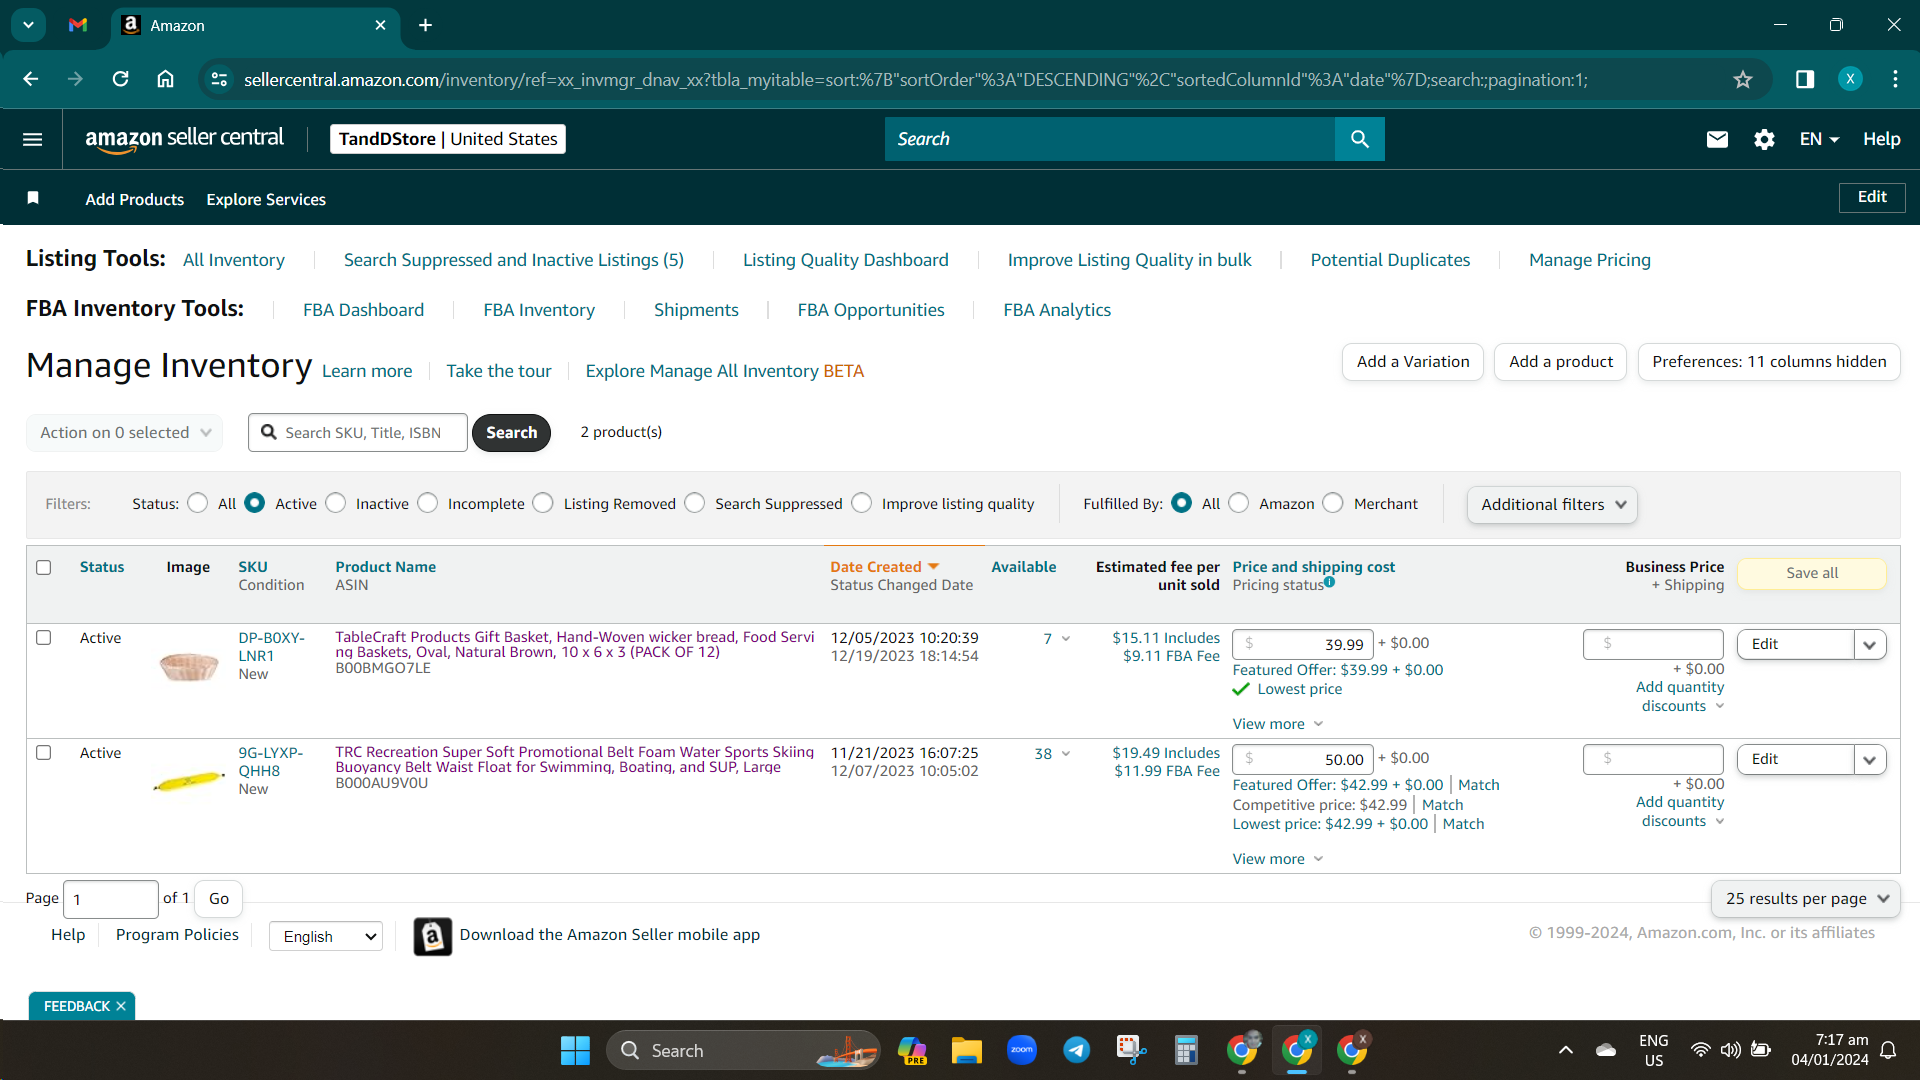Choose Fulfilled By Merchant filter
The width and height of the screenshot is (1920, 1080).
[x=1333, y=503]
